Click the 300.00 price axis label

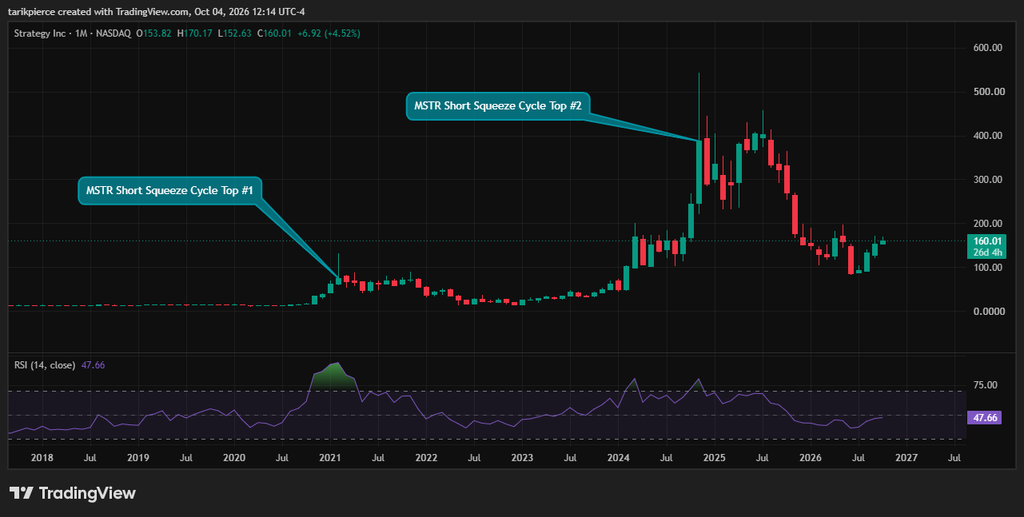point(988,180)
